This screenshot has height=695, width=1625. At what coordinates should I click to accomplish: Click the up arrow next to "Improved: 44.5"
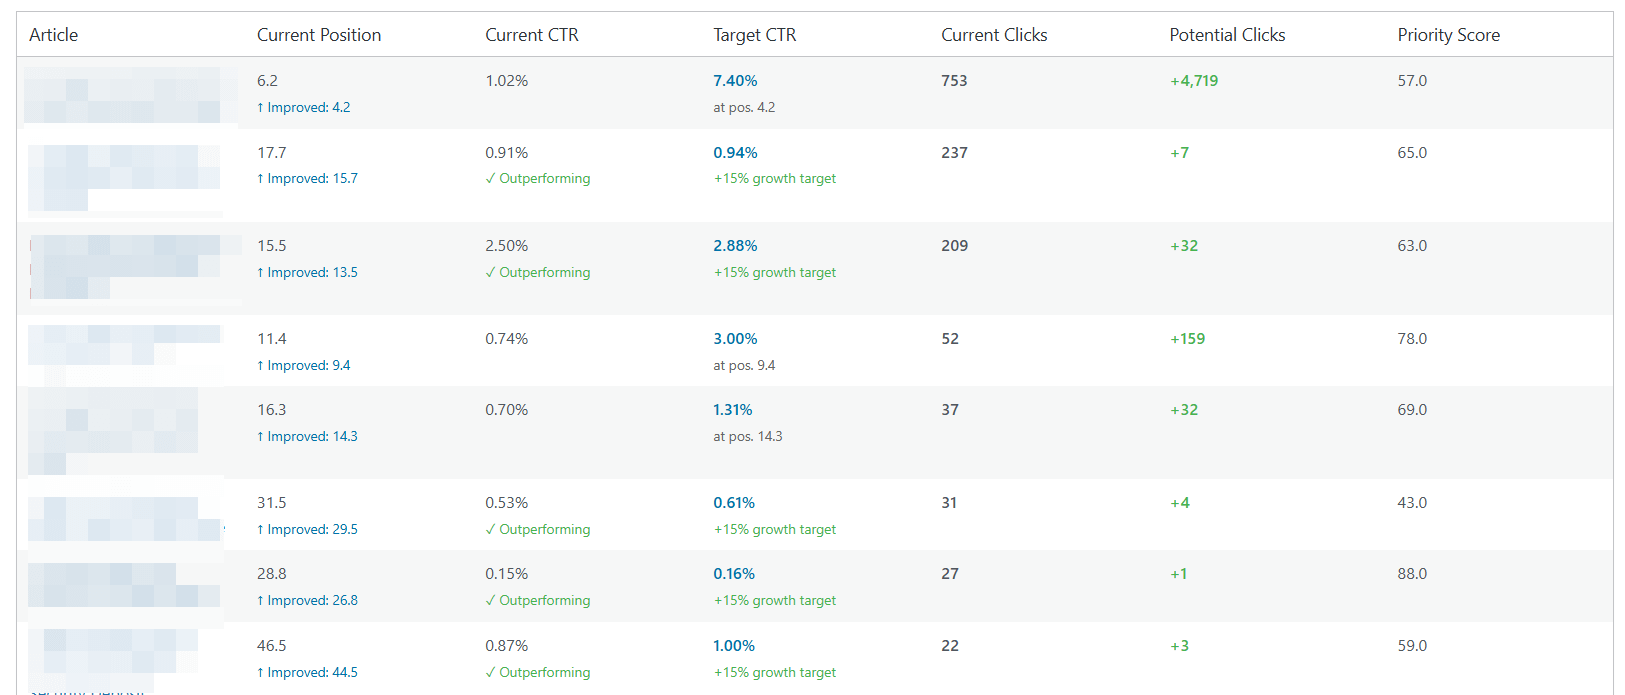[260, 672]
